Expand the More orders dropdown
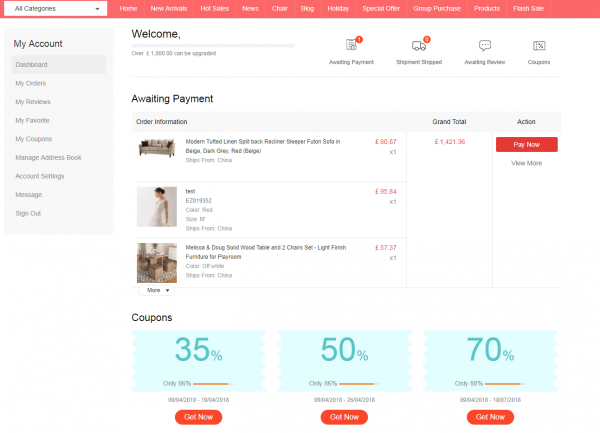The image size is (600, 433). point(155,290)
